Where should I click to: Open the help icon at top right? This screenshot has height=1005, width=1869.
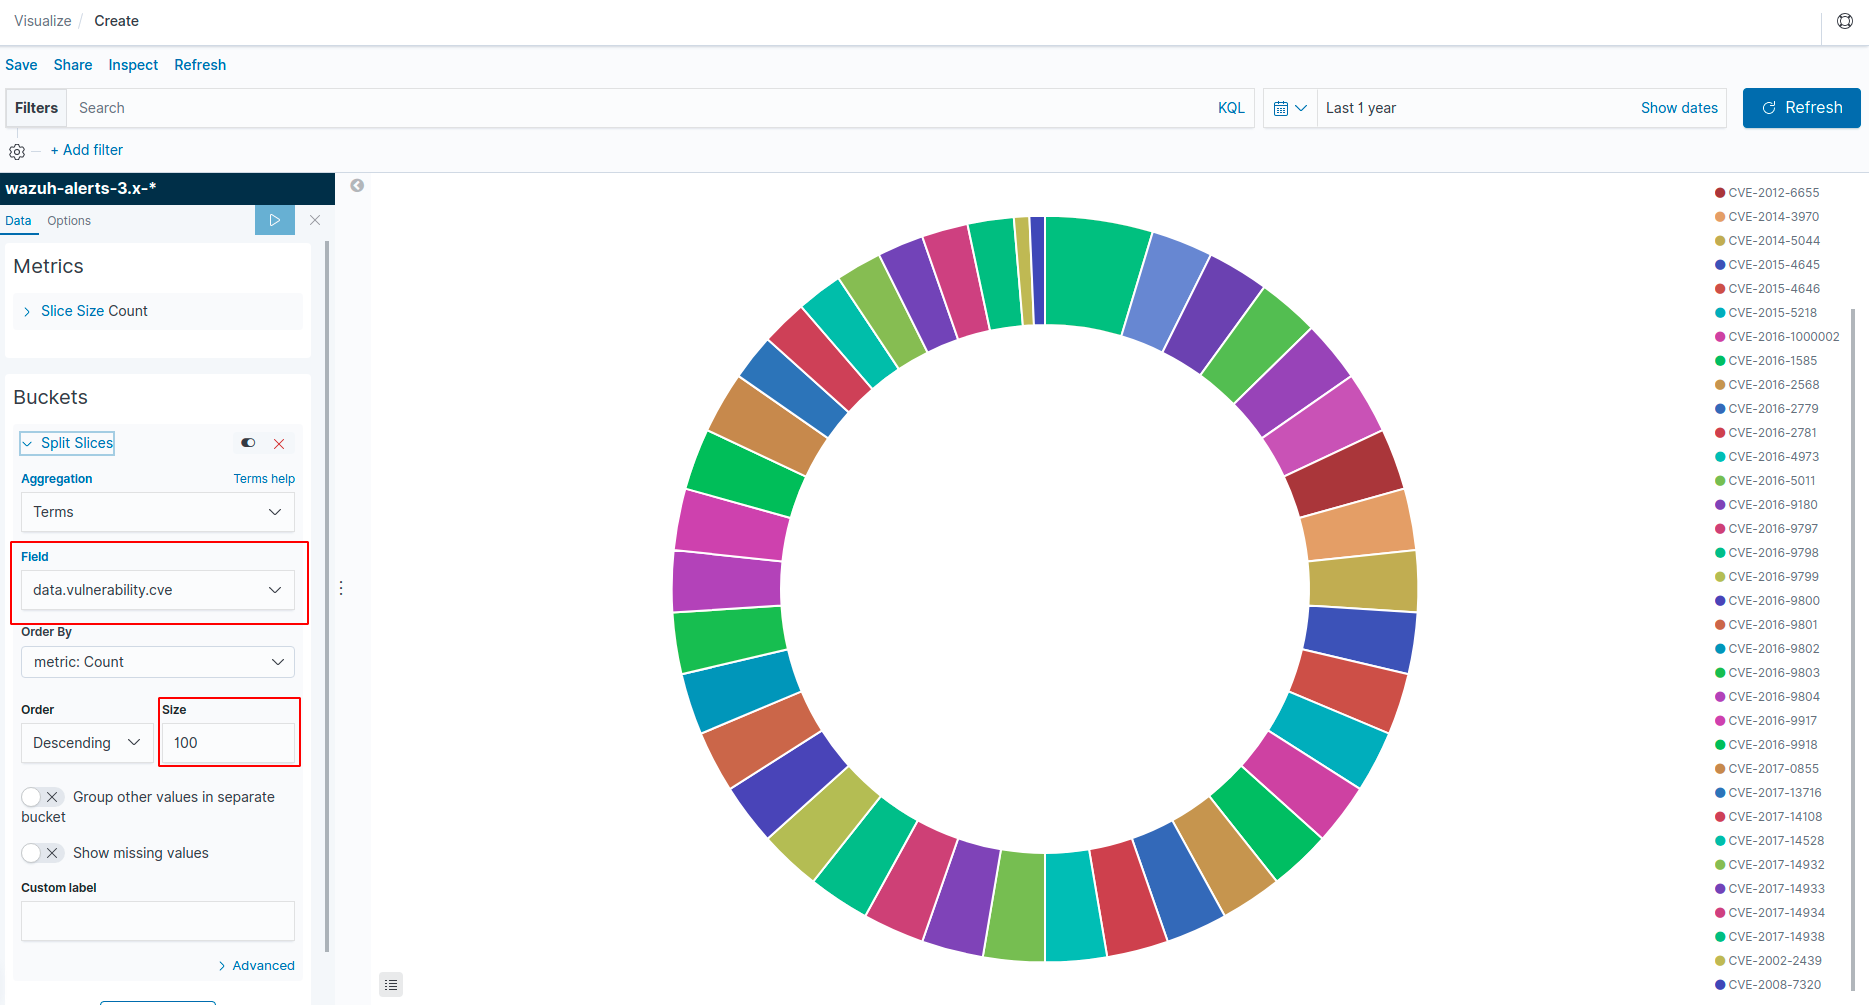click(x=1844, y=20)
